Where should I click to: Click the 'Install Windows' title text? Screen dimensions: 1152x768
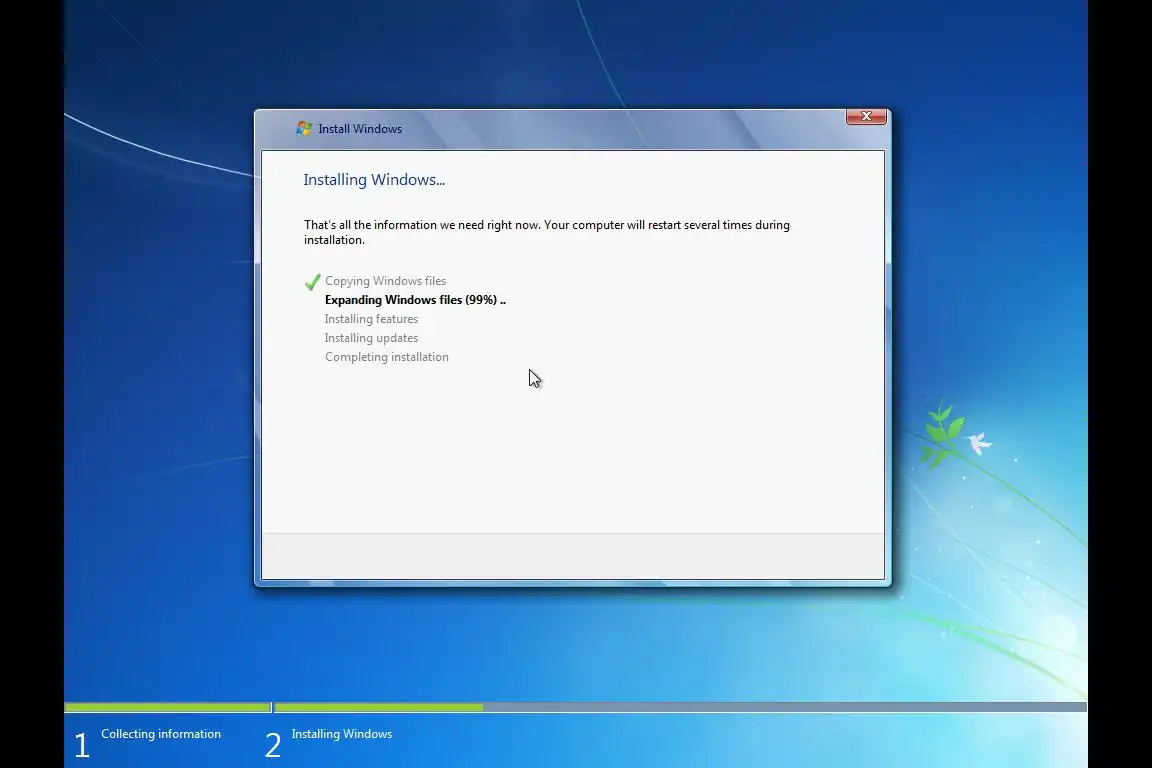point(360,129)
